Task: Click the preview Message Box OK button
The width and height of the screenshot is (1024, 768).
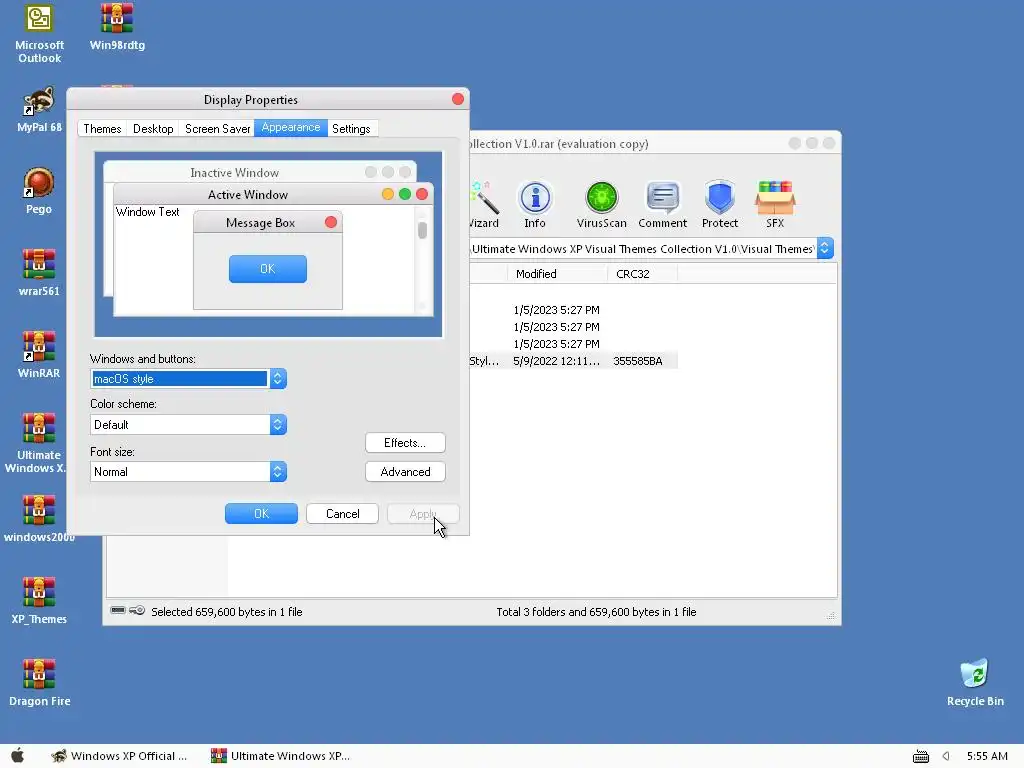Action: pos(268,269)
